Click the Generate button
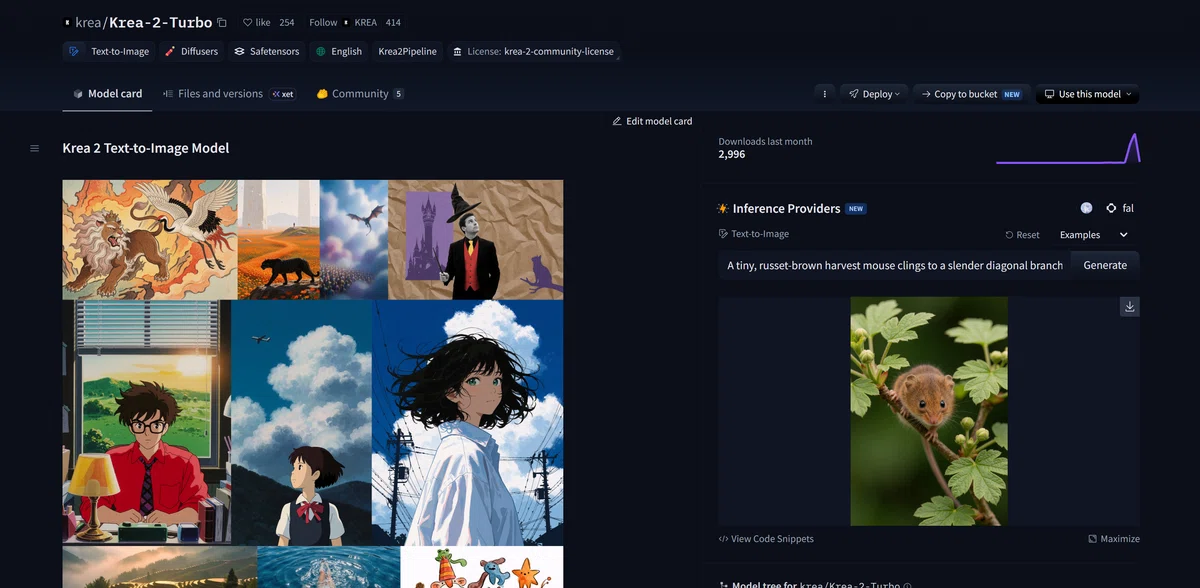Viewport: 1200px width, 588px height. [x=1105, y=265]
